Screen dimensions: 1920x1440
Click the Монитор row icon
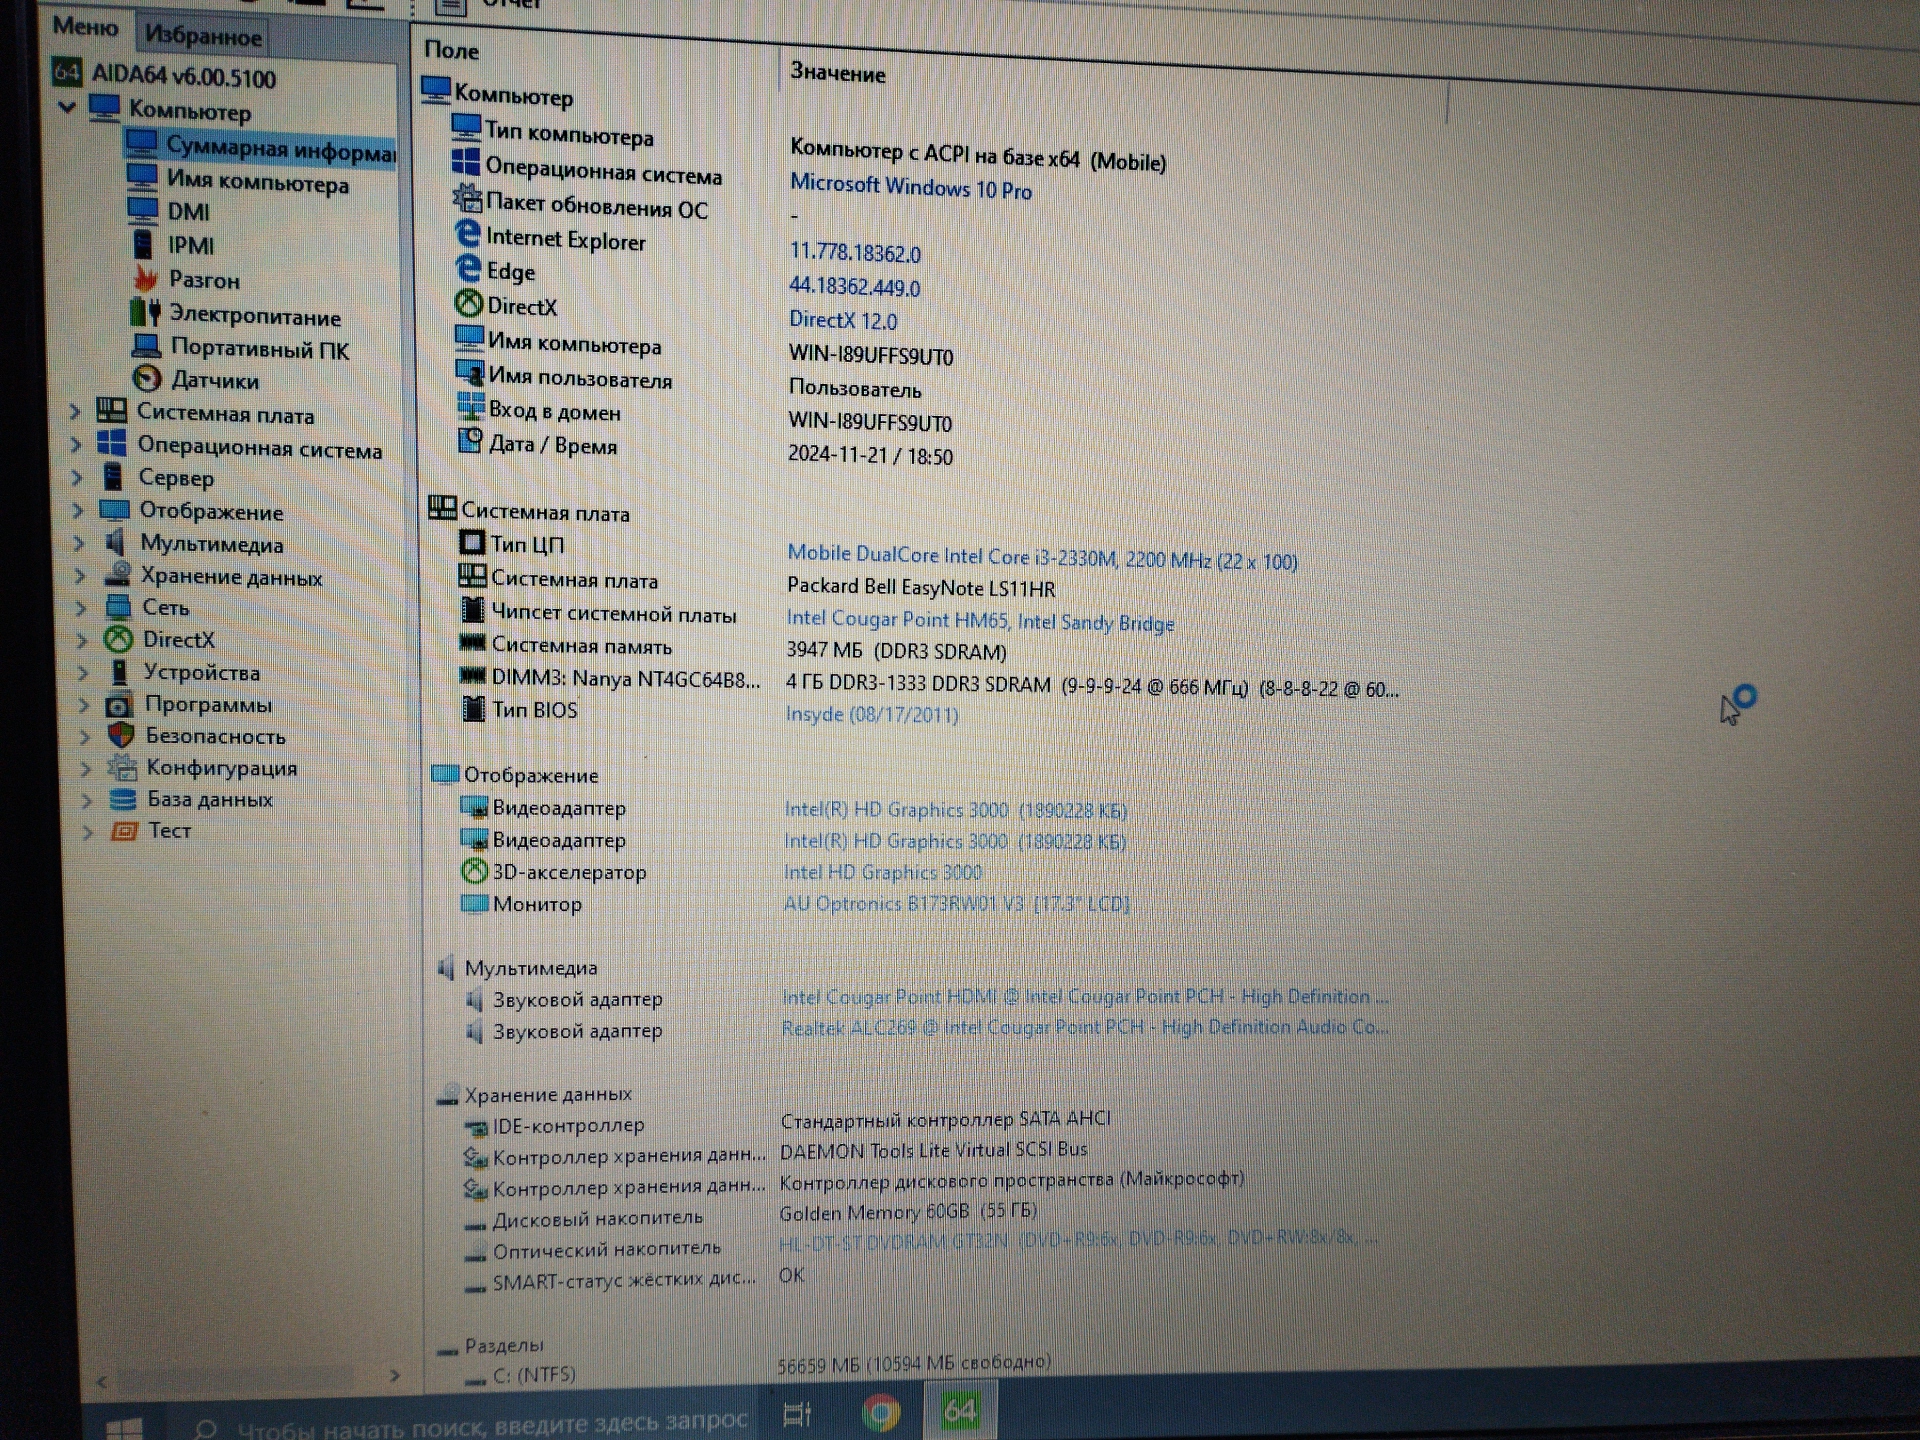click(x=474, y=903)
